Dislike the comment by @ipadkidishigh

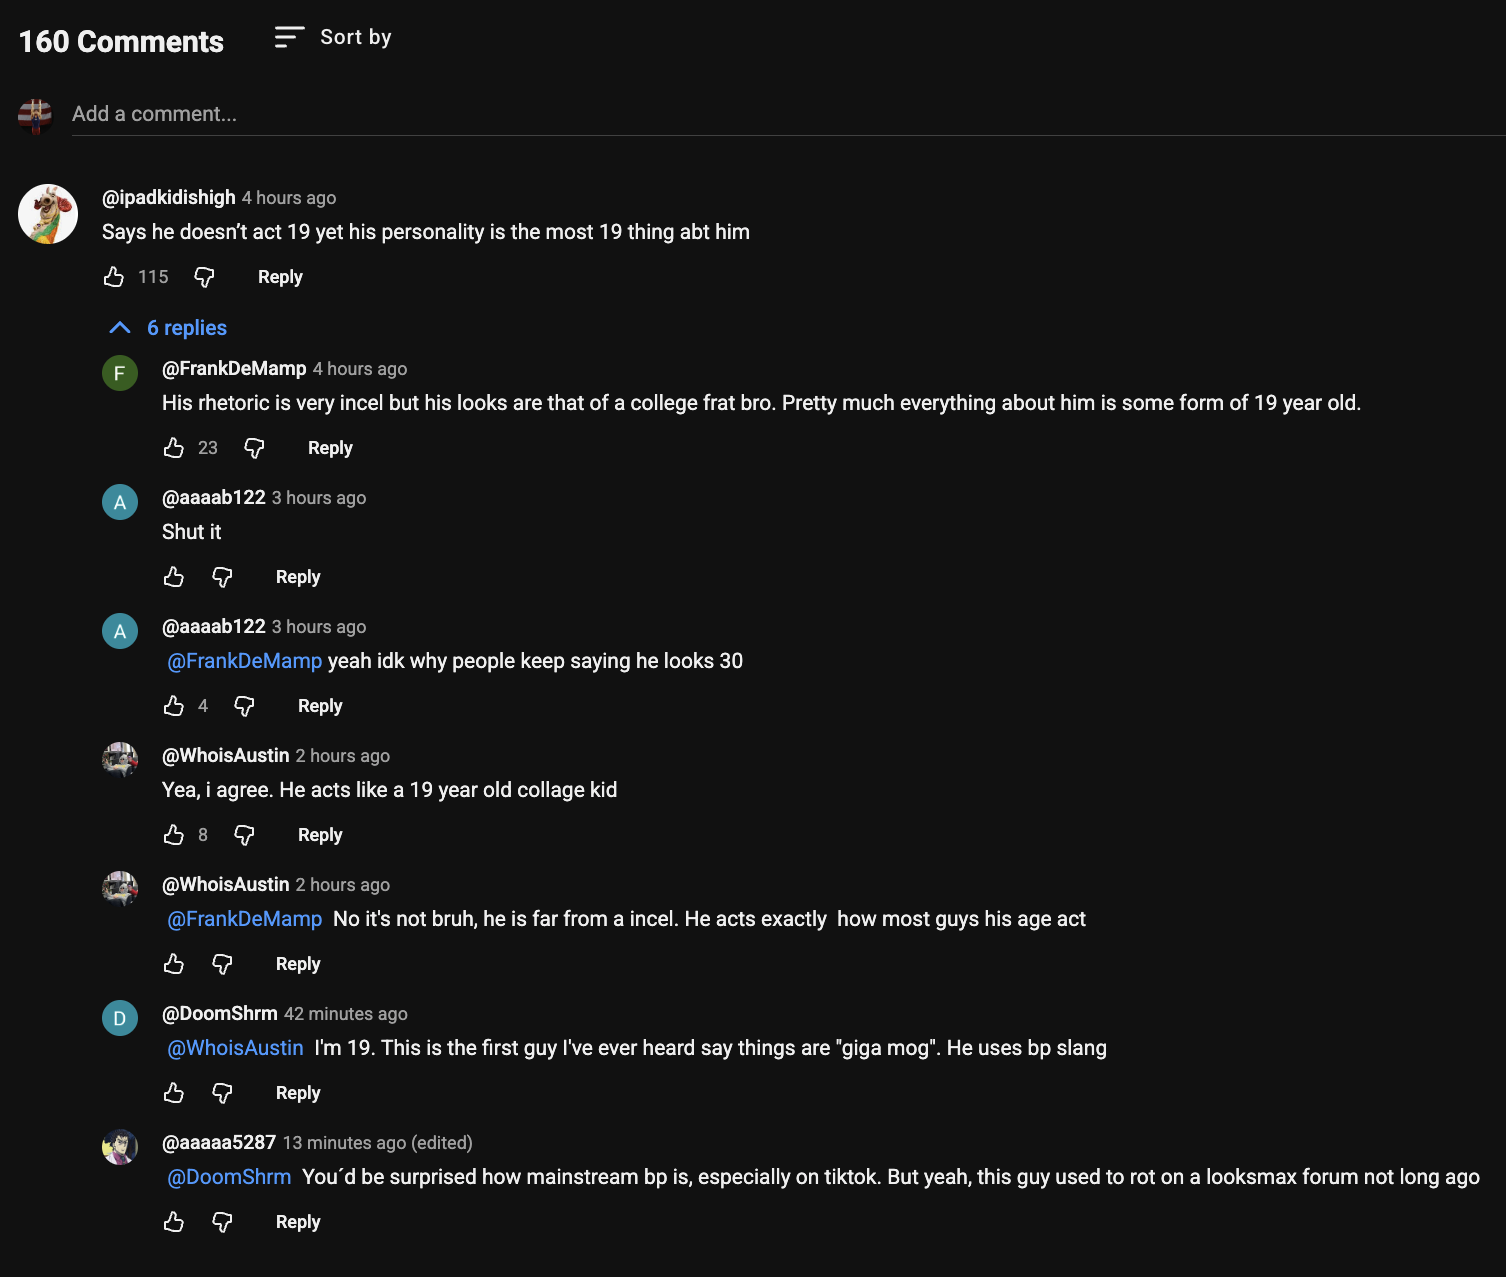coord(204,277)
